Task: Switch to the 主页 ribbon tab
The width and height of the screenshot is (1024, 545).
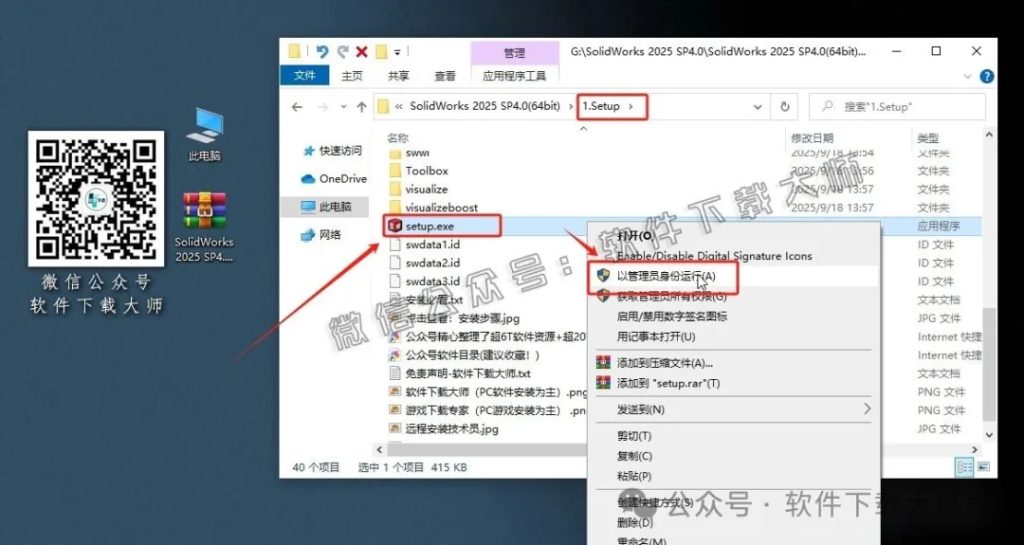Action: click(x=351, y=76)
